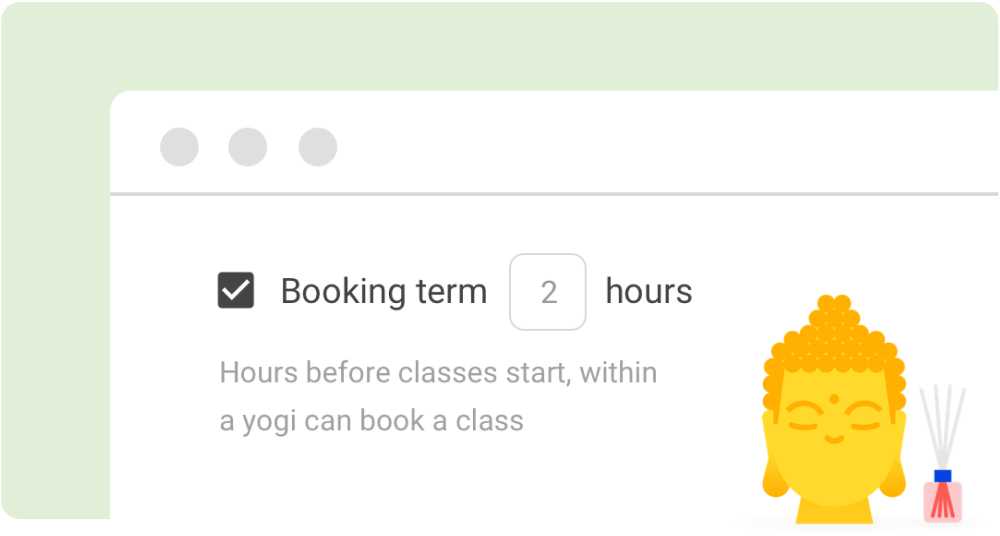Viewport: 1000px width, 536px height.
Task: Click the Buddha's left ear
Action: coord(773,460)
